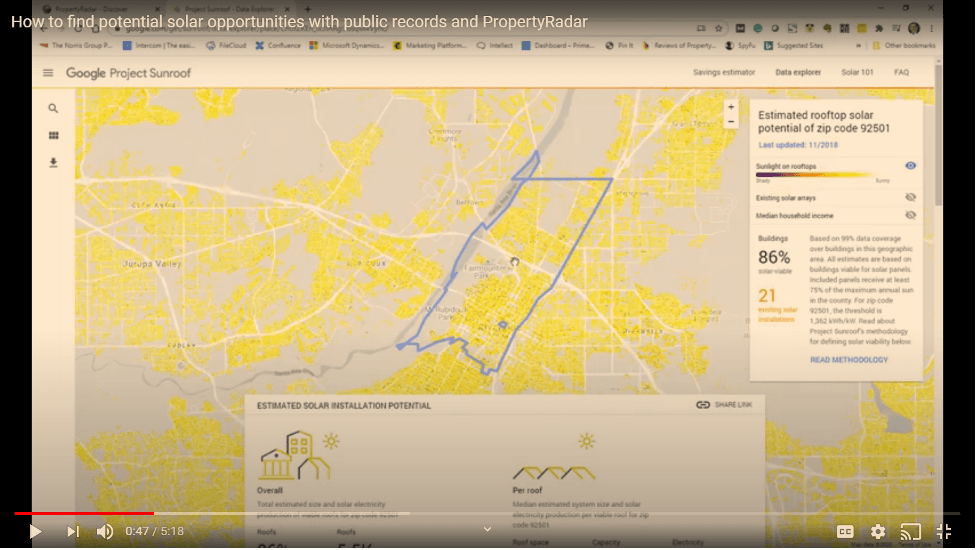Open the Chrome extensions puzzle icon

(x=879, y=28)
